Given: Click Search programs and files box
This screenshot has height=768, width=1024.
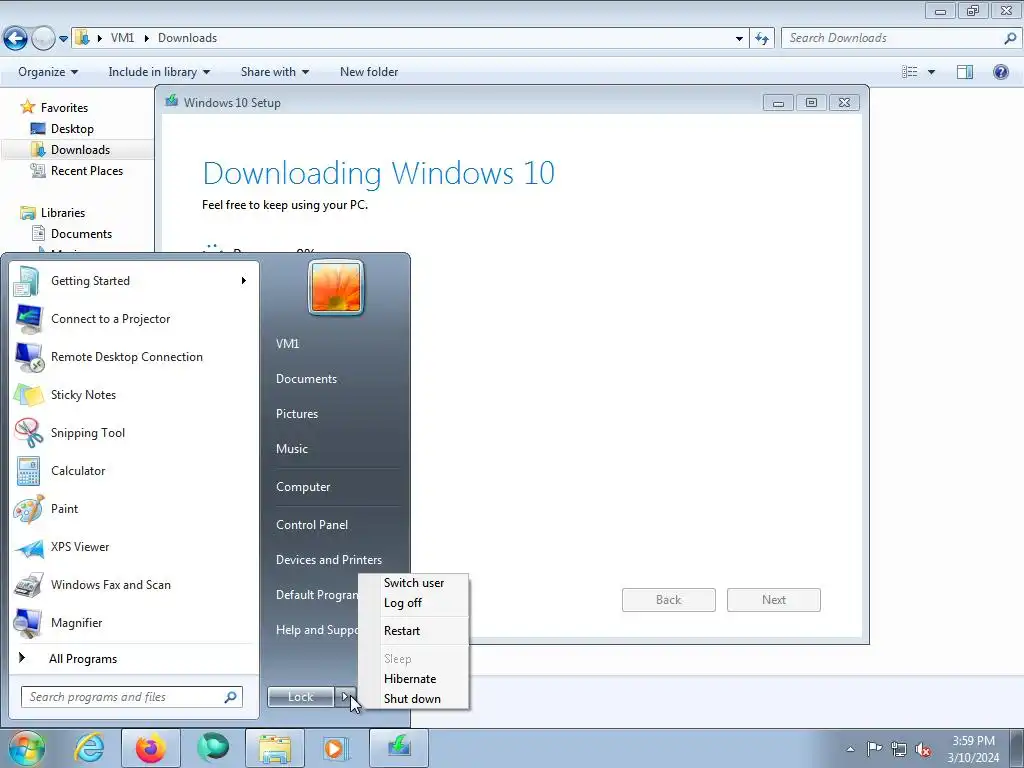Looking at the screenshot, I should pos(132,697).
